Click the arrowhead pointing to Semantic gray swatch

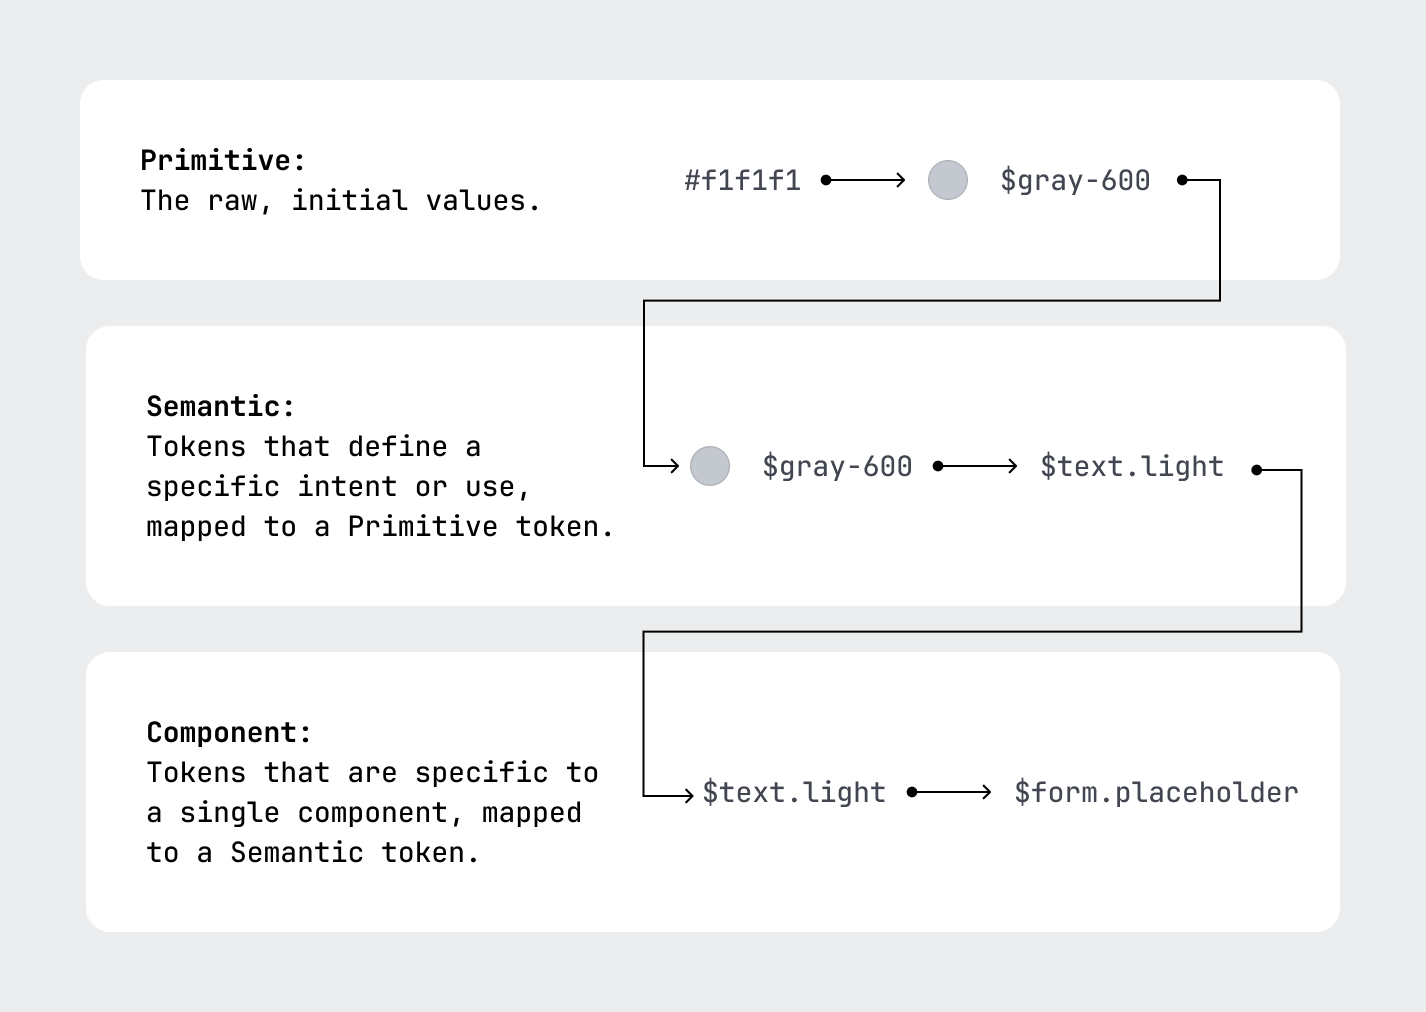[x=674, y=466]
